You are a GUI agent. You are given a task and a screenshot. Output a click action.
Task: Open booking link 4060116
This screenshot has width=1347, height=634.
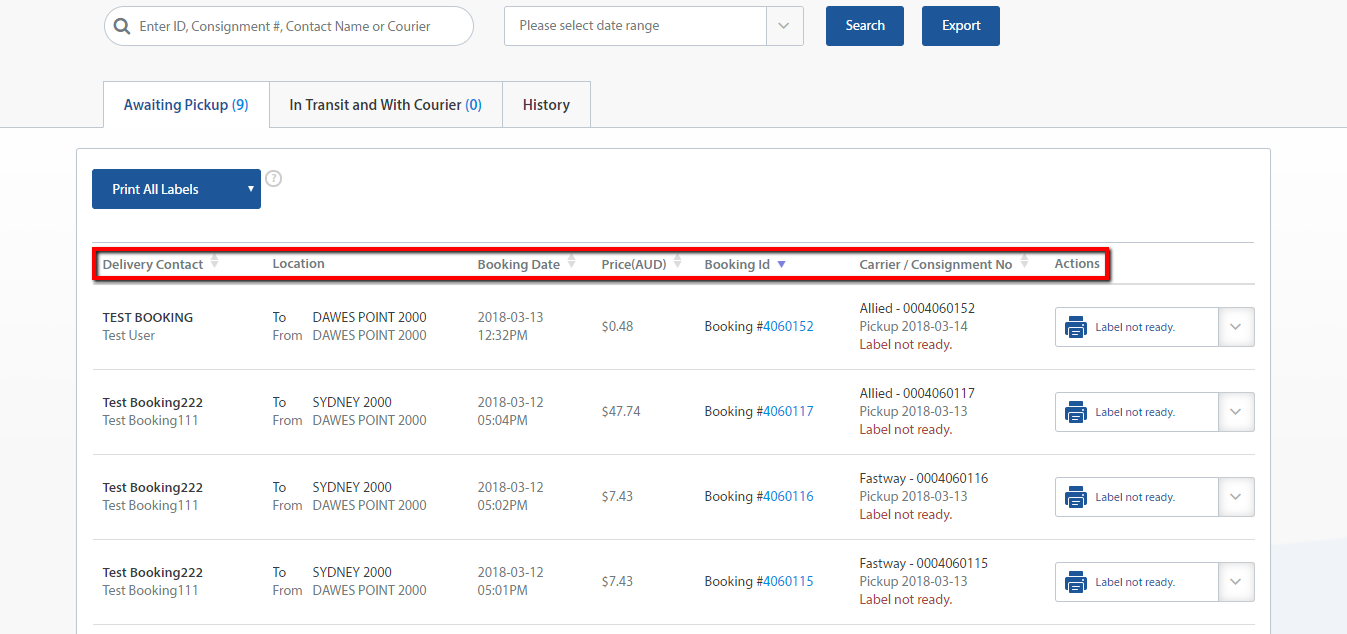pos(788,497)
